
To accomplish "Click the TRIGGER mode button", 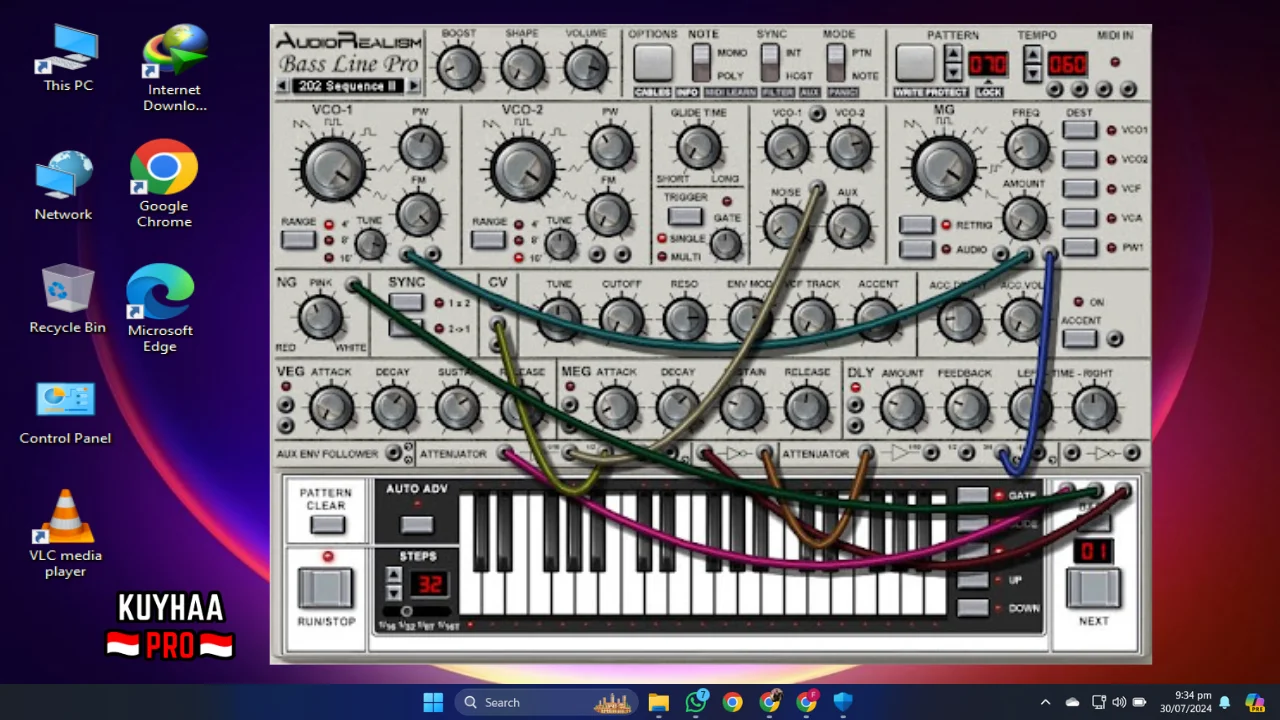I will [x=685, y=215].
